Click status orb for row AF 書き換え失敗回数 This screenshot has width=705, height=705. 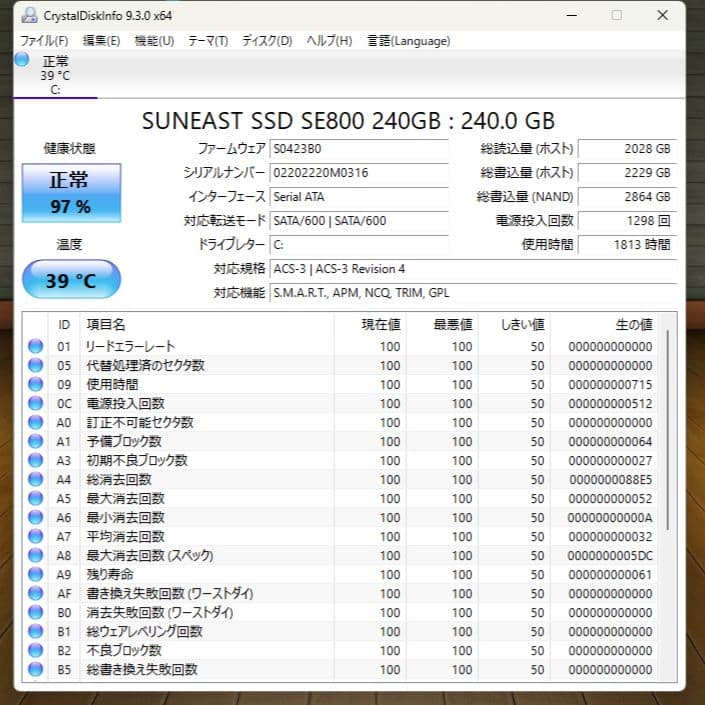(x=36, y=593)
